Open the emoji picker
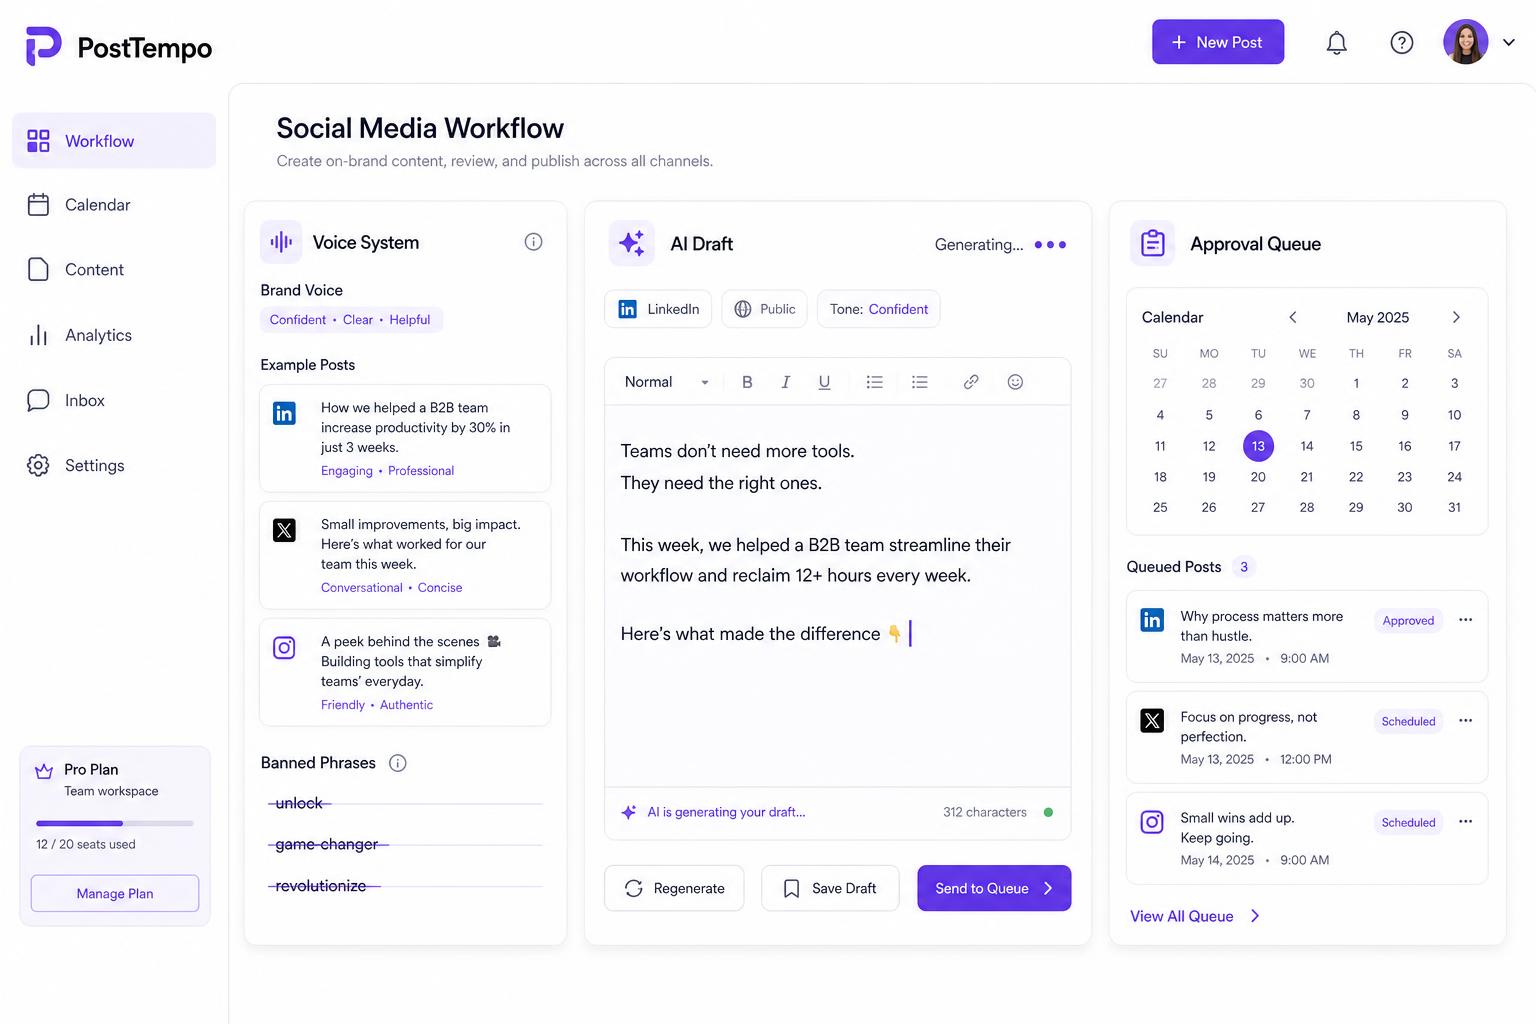 (x=1015, y=382)
